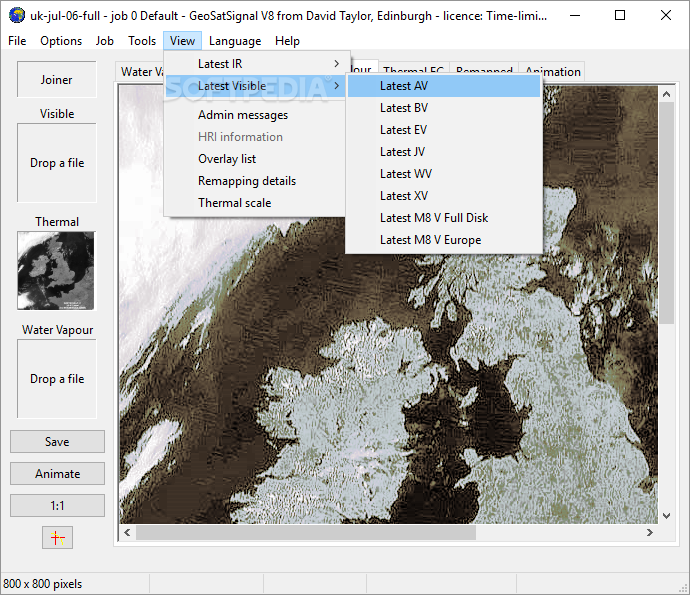Open the Language menu
This screenshot has width=690, height=595.
point(235,41)
